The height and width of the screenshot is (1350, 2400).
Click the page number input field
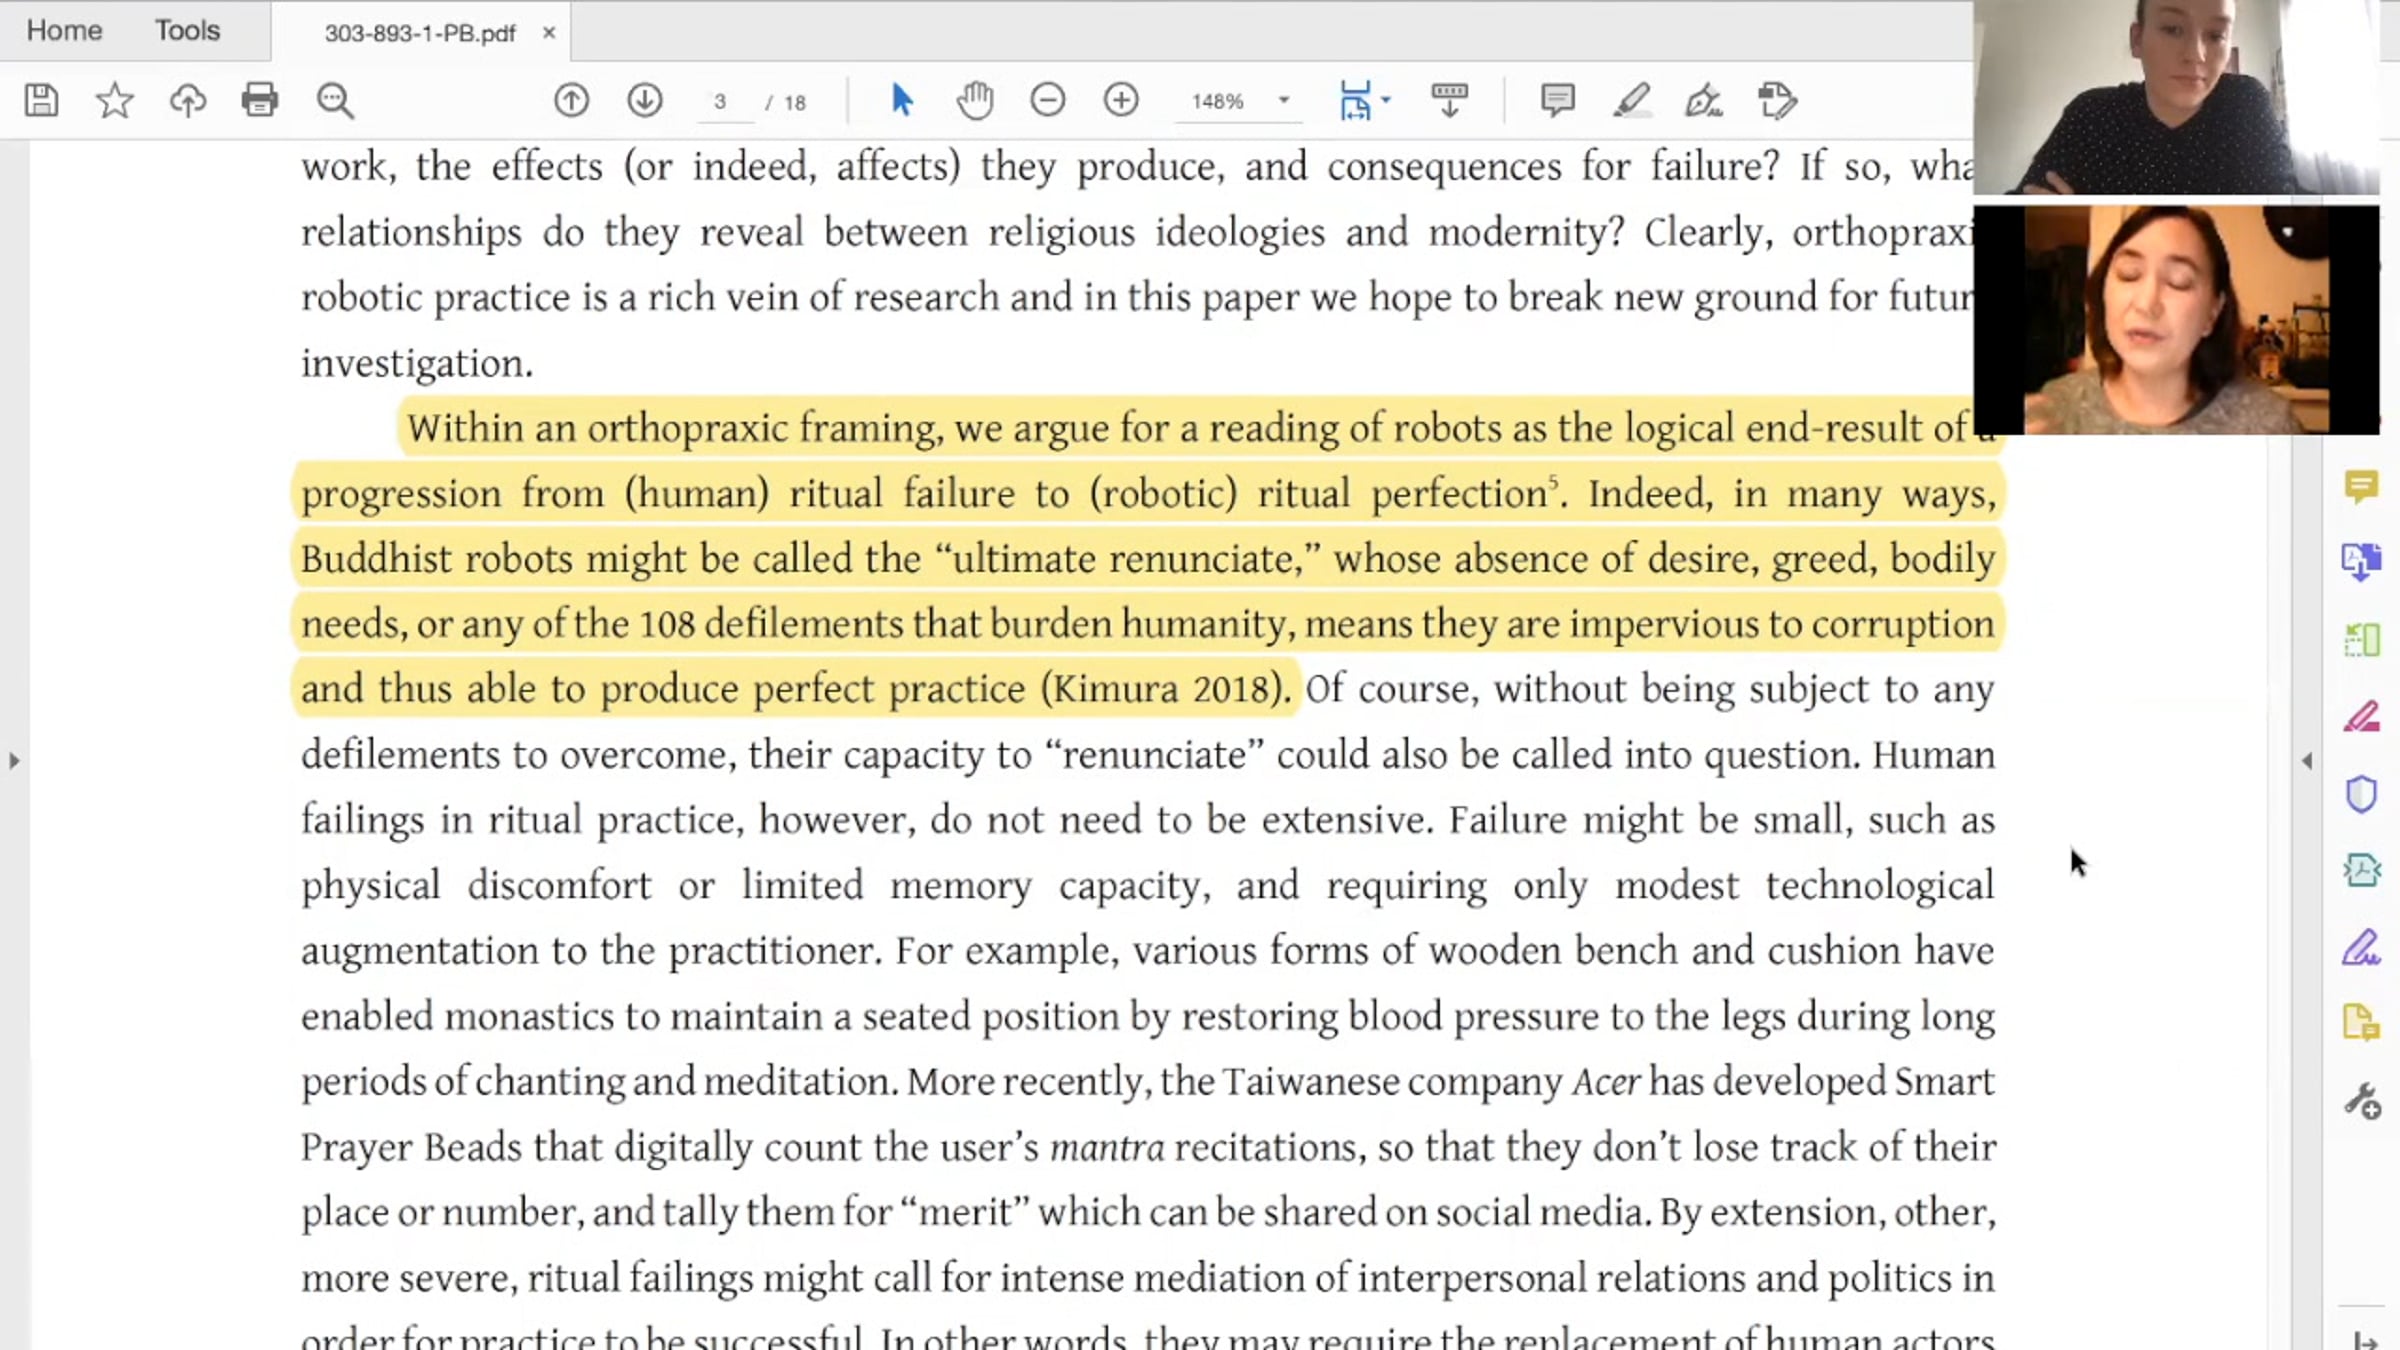(720, 102)
